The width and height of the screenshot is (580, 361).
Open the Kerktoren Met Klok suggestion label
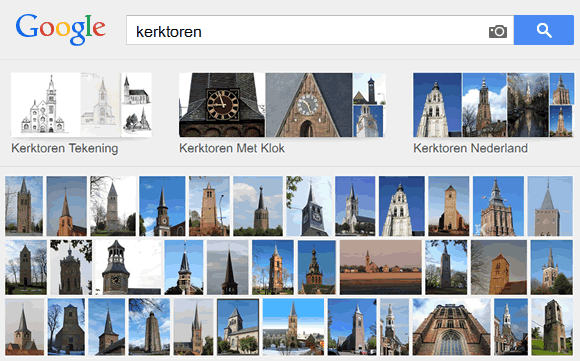tap(232, 148)
